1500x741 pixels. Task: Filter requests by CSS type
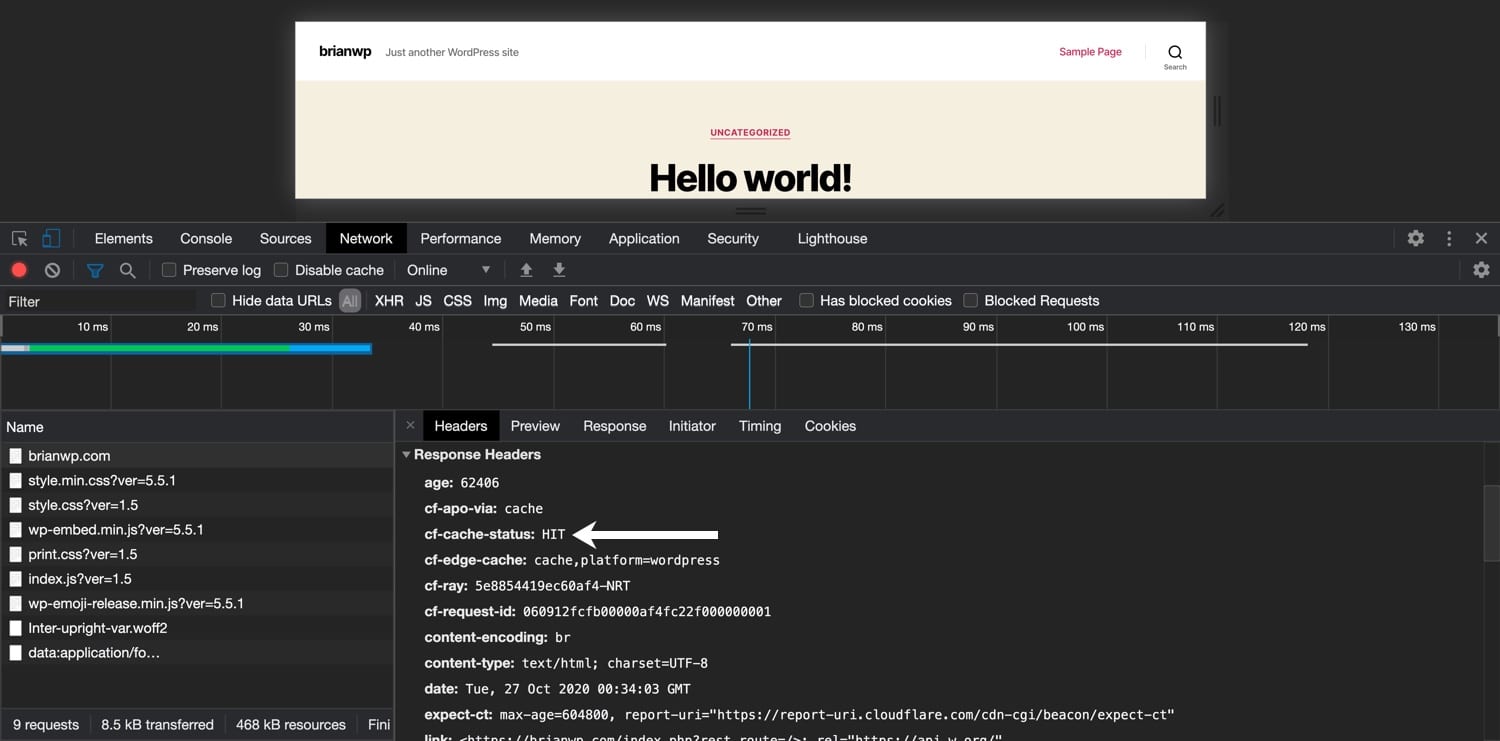pyautogui.click(x=457, y=300)
